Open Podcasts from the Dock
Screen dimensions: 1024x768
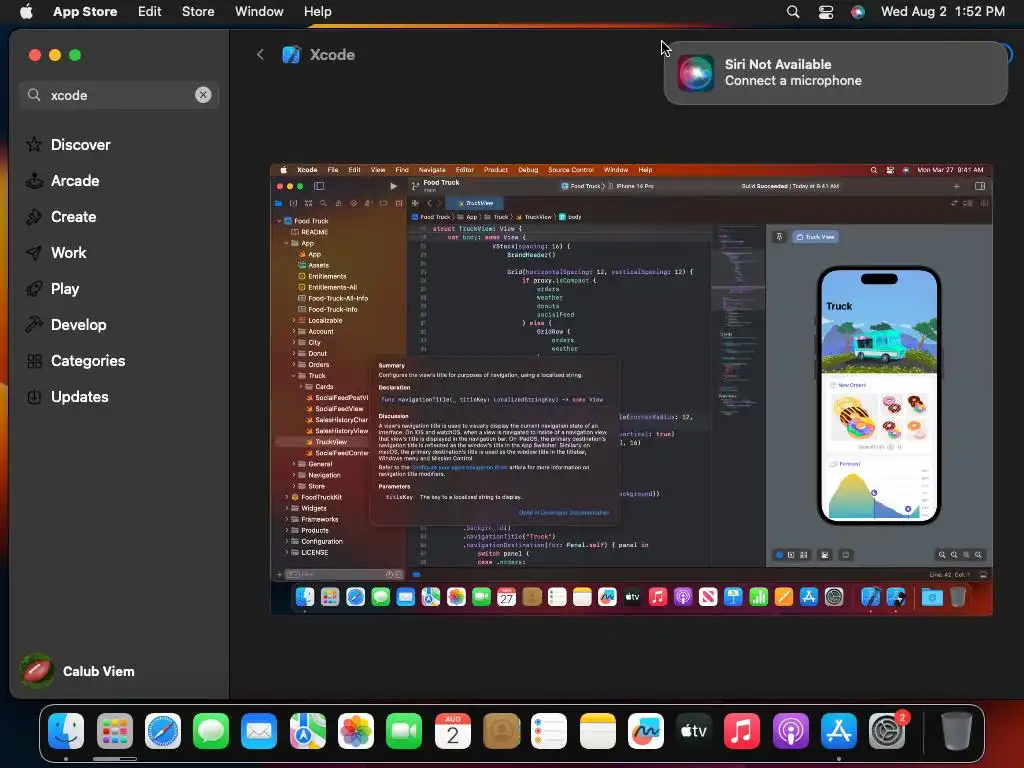pyautogui.click(x=790, y=731)
